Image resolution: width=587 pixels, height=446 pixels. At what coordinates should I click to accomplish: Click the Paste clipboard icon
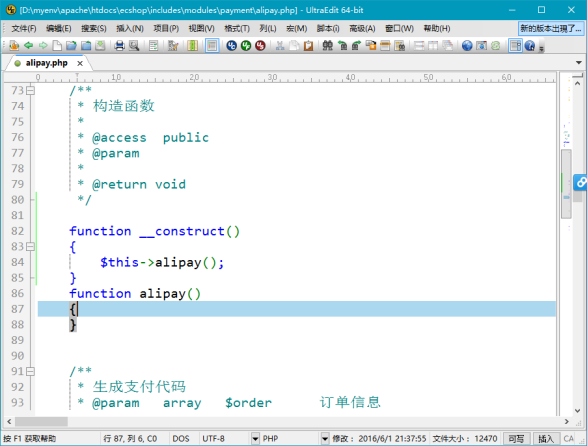308,46
